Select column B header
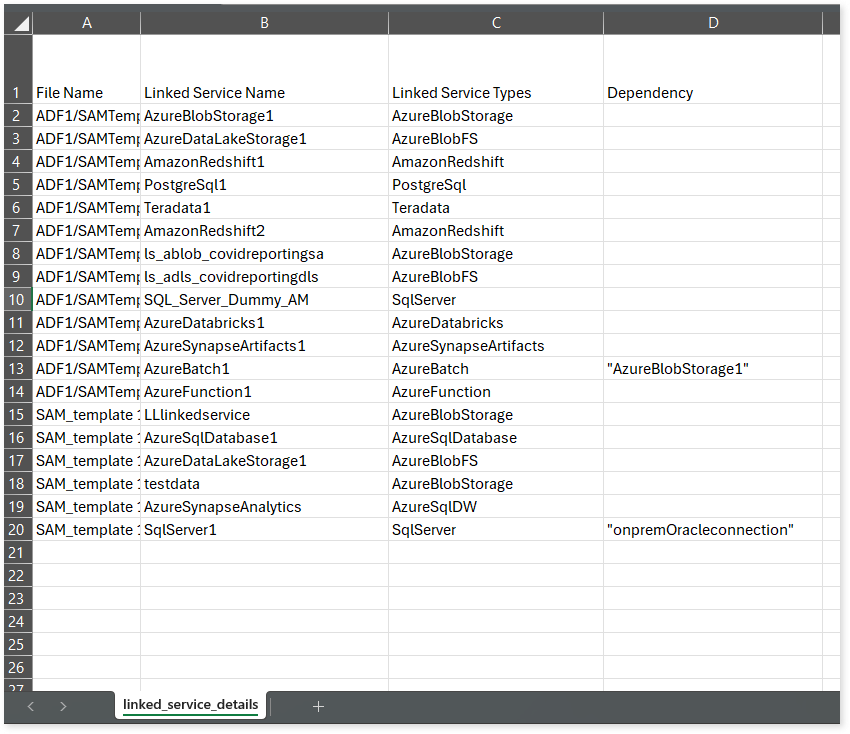The width and height of the screenshot is (850, 734). pos(264,23)
